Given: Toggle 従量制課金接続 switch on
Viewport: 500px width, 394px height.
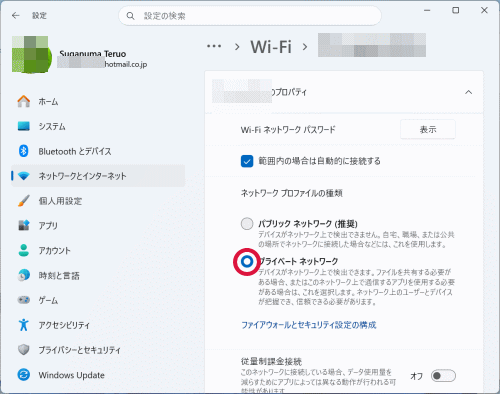Looking at the screenshot, I should [x=443, y=376].
